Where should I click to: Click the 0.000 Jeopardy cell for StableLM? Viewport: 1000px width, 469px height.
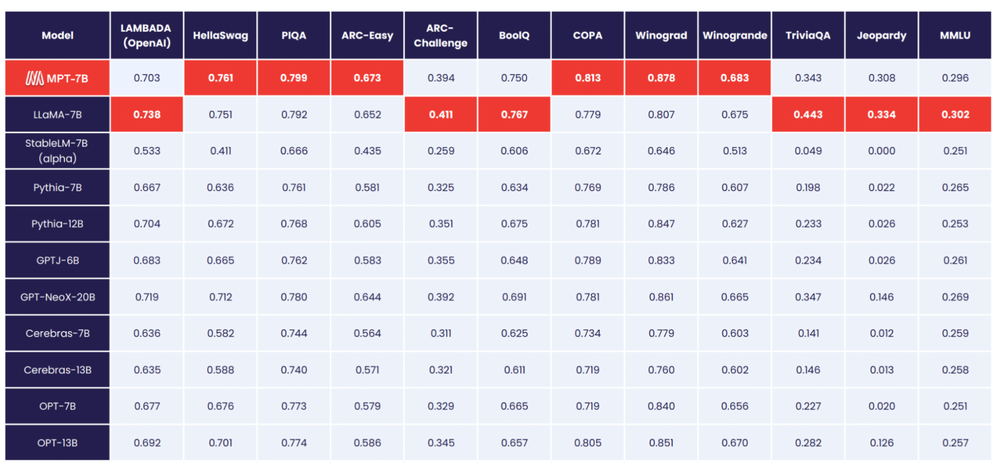881,151
